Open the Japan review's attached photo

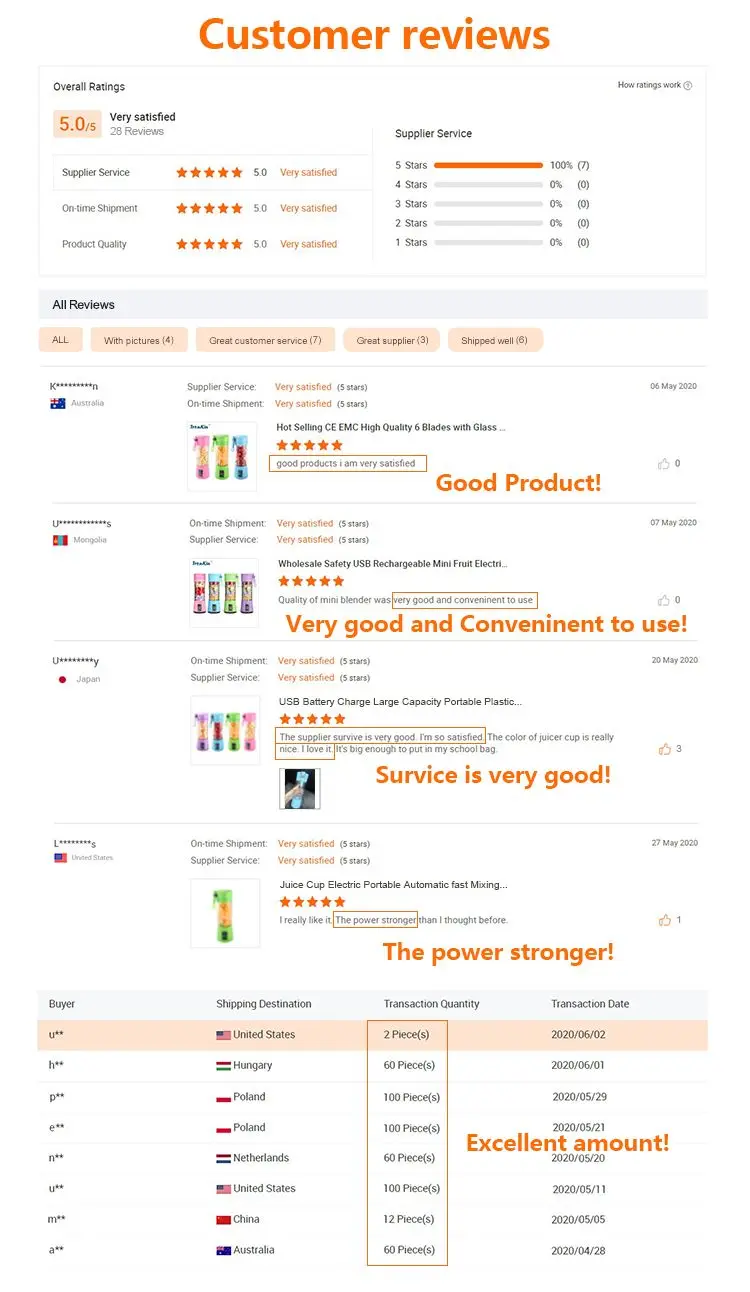click(300, 788)
